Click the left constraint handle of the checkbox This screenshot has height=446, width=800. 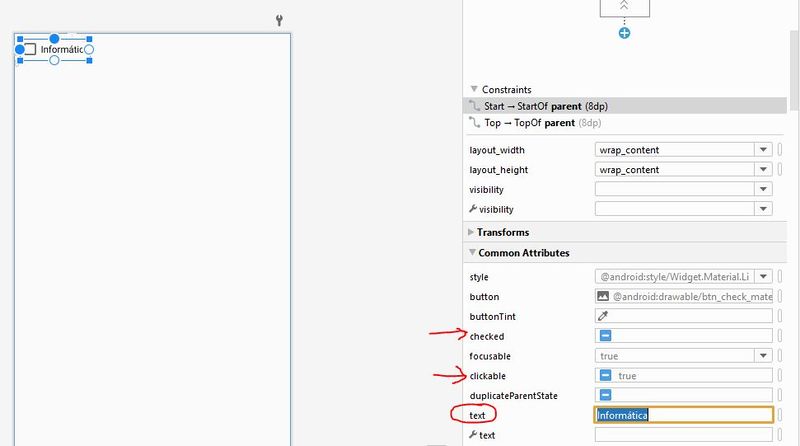tap(19, 49)
